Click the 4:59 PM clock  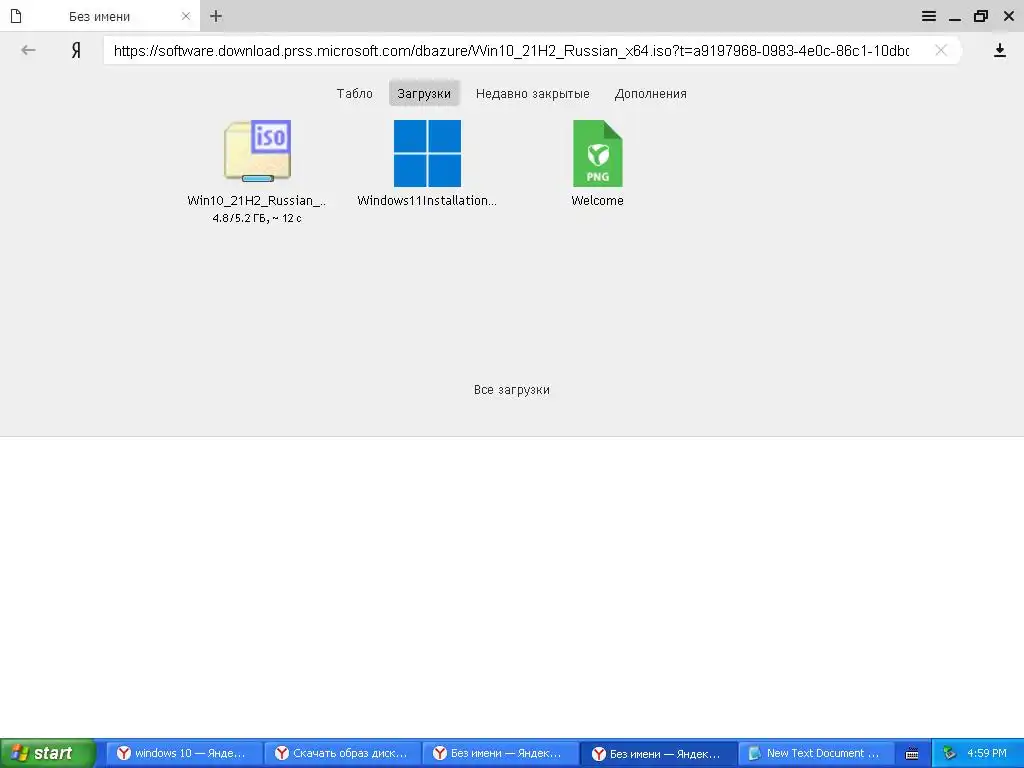pyautogui.click(x=987, y=753)
